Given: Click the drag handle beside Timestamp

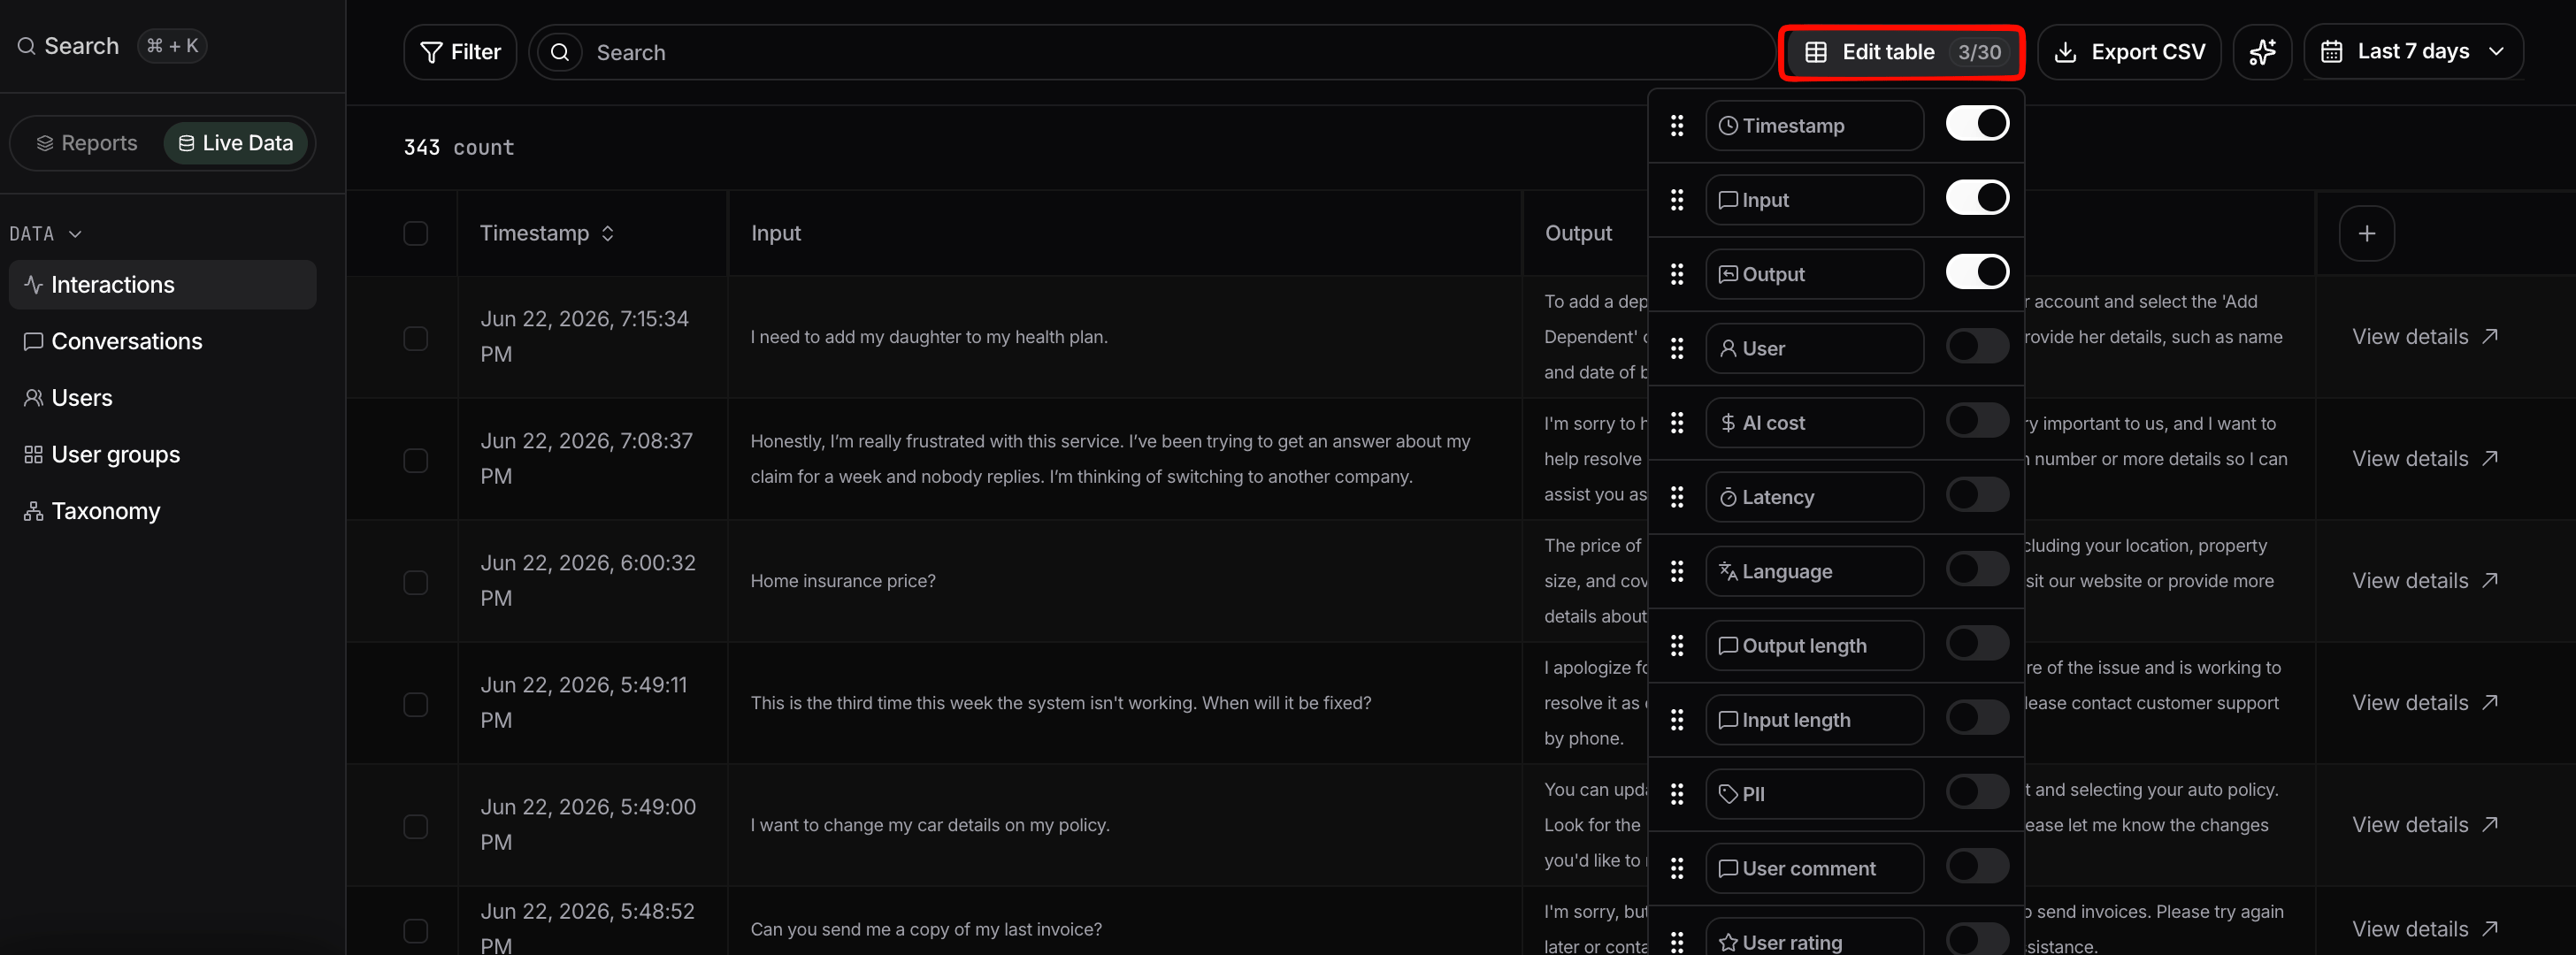Looking at the screenshot, I should 1677,126.
